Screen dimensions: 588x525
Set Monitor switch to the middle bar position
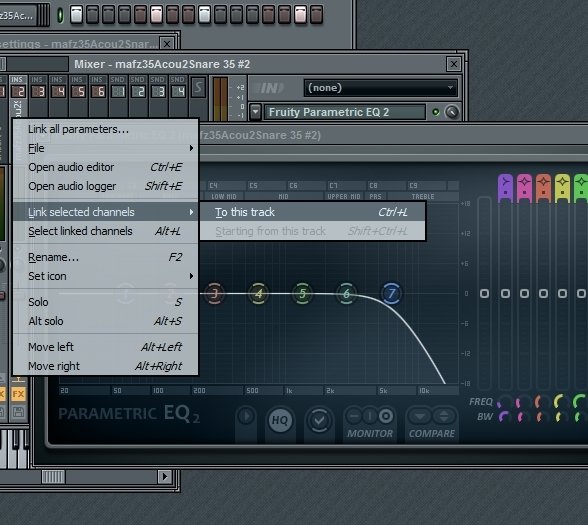(370, 416)
